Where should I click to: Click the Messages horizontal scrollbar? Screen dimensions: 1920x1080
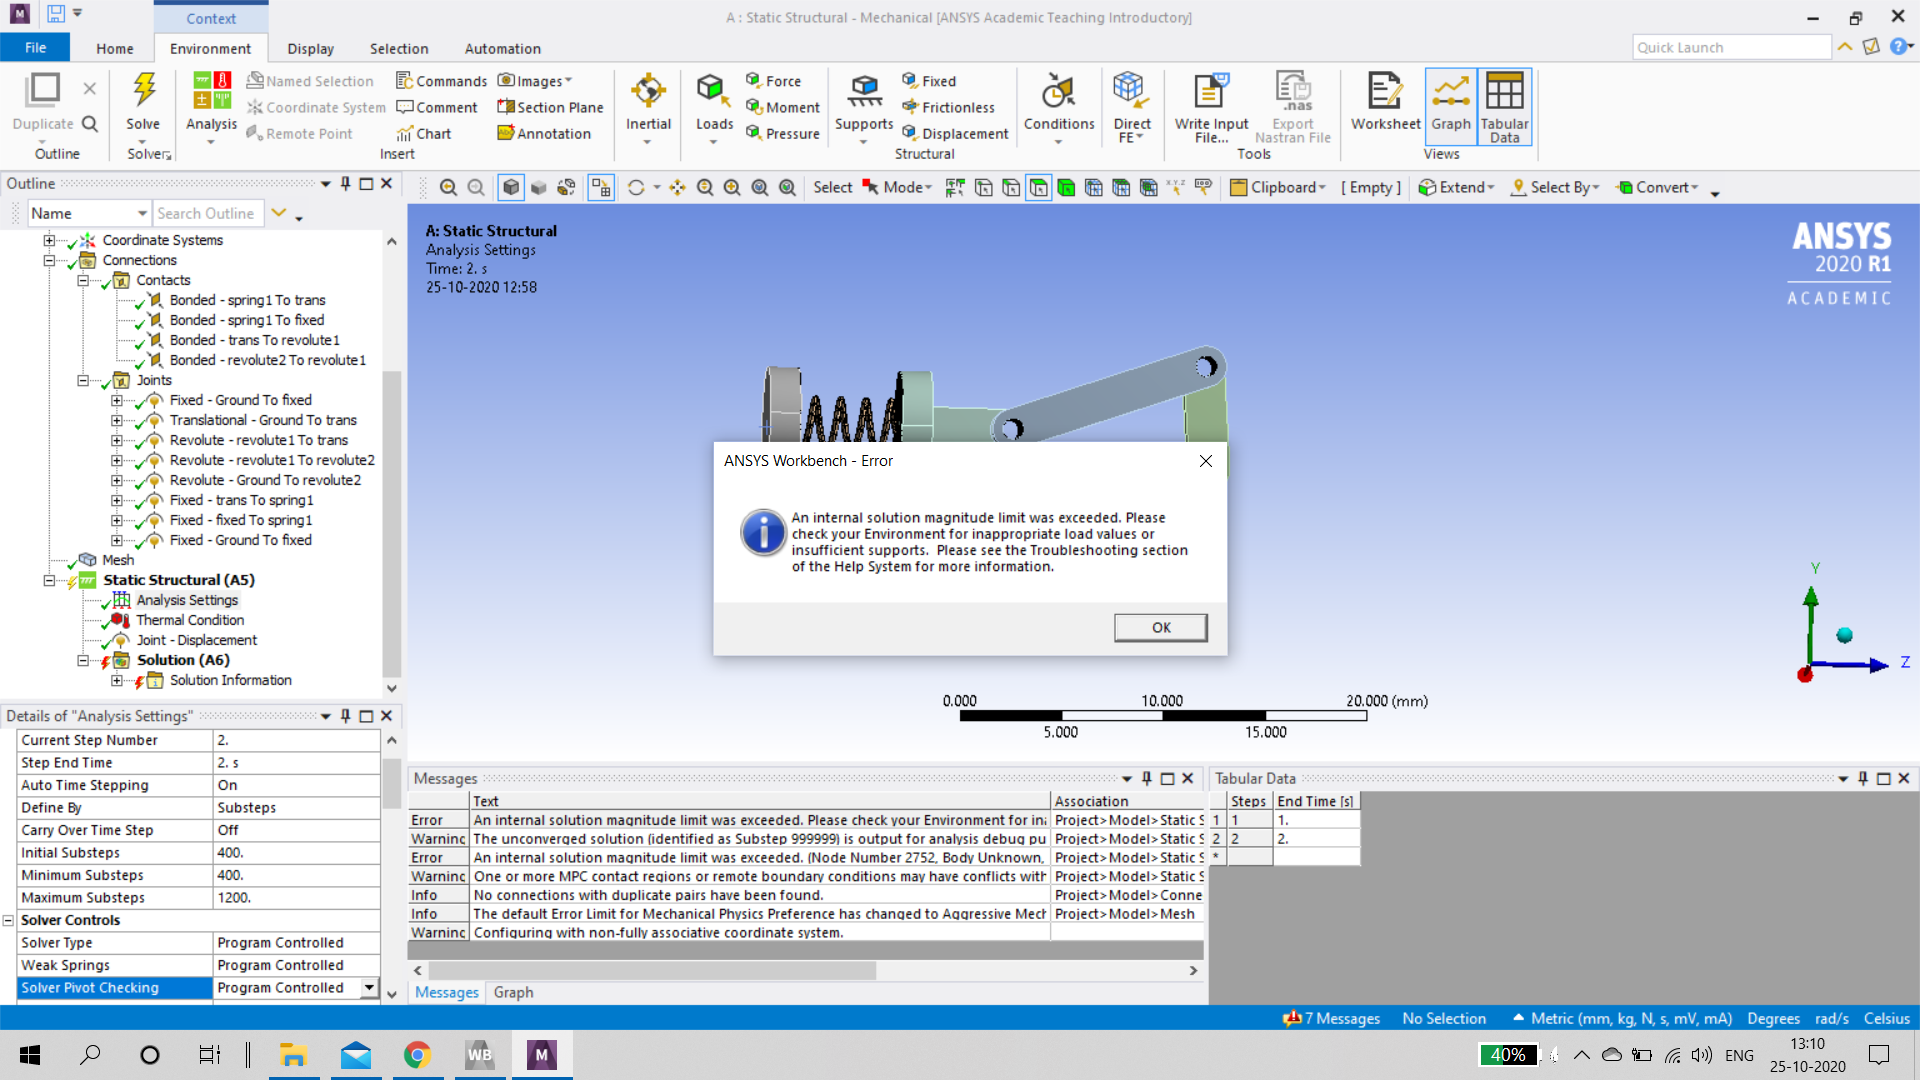[x=650, y=971]
